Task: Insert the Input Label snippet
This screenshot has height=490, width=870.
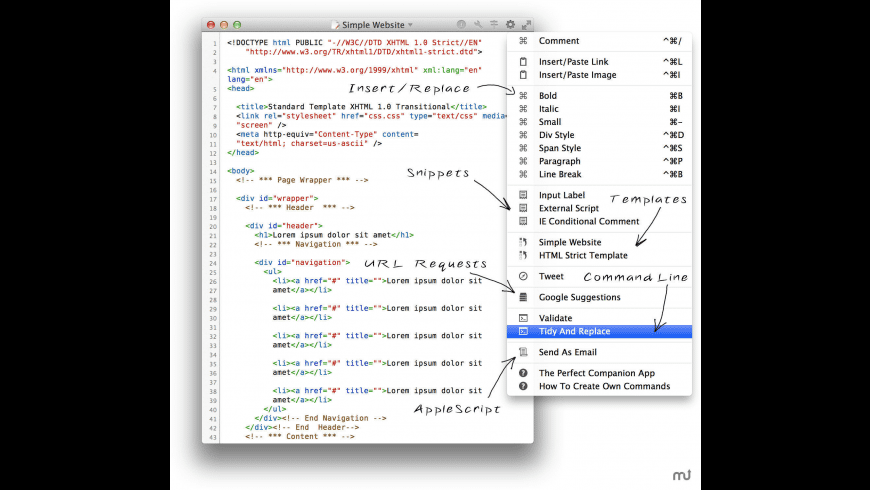Action: point(599,195)
